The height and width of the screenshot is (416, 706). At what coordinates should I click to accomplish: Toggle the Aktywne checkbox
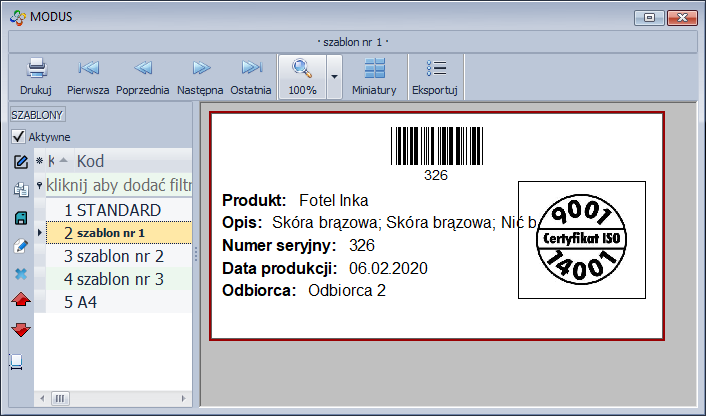tap(17, 137)
